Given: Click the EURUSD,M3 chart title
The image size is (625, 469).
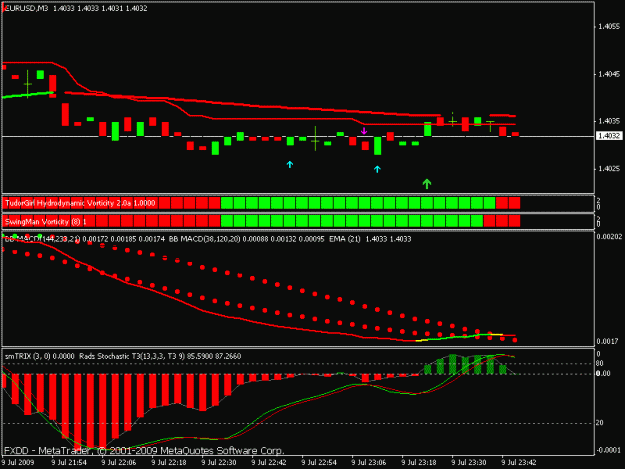Looking at the screenshot, I should (x=26, y=8).
